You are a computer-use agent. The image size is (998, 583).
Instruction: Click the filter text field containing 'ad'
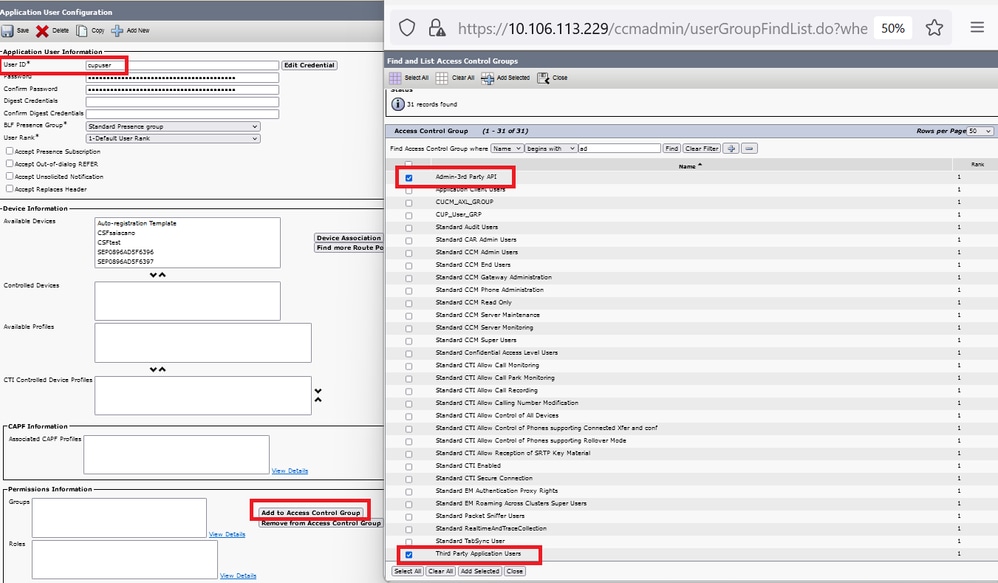tap(619, 148)
